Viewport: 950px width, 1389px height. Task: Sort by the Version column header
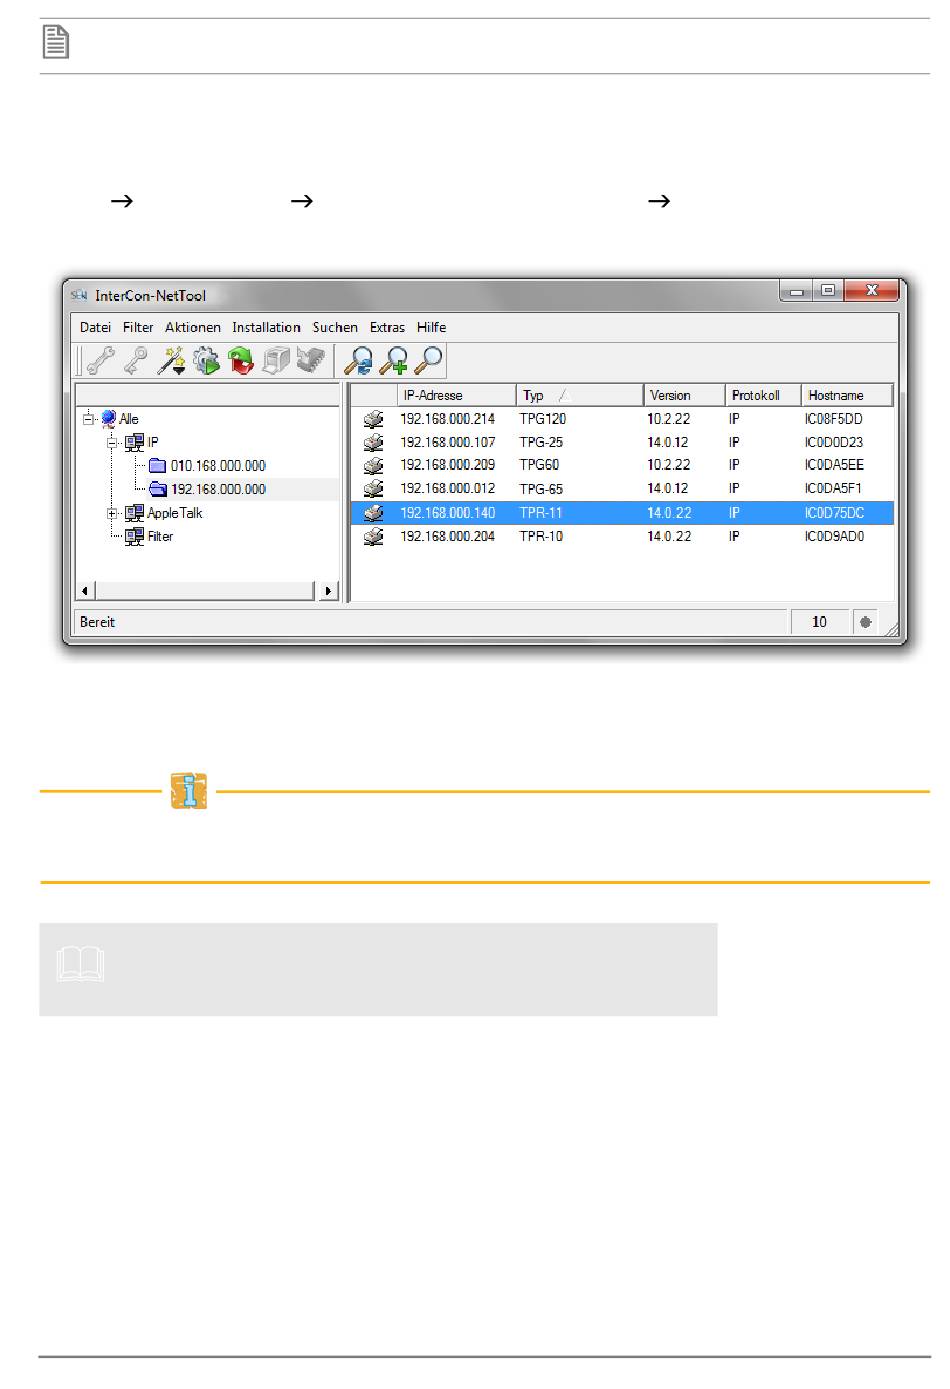pos(683,395)
